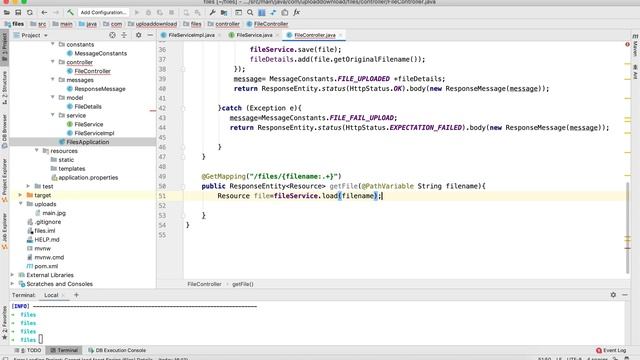Click the Locate/scroll from source target icon
Screen dimensions: 640x360
[x=112, y=36]
